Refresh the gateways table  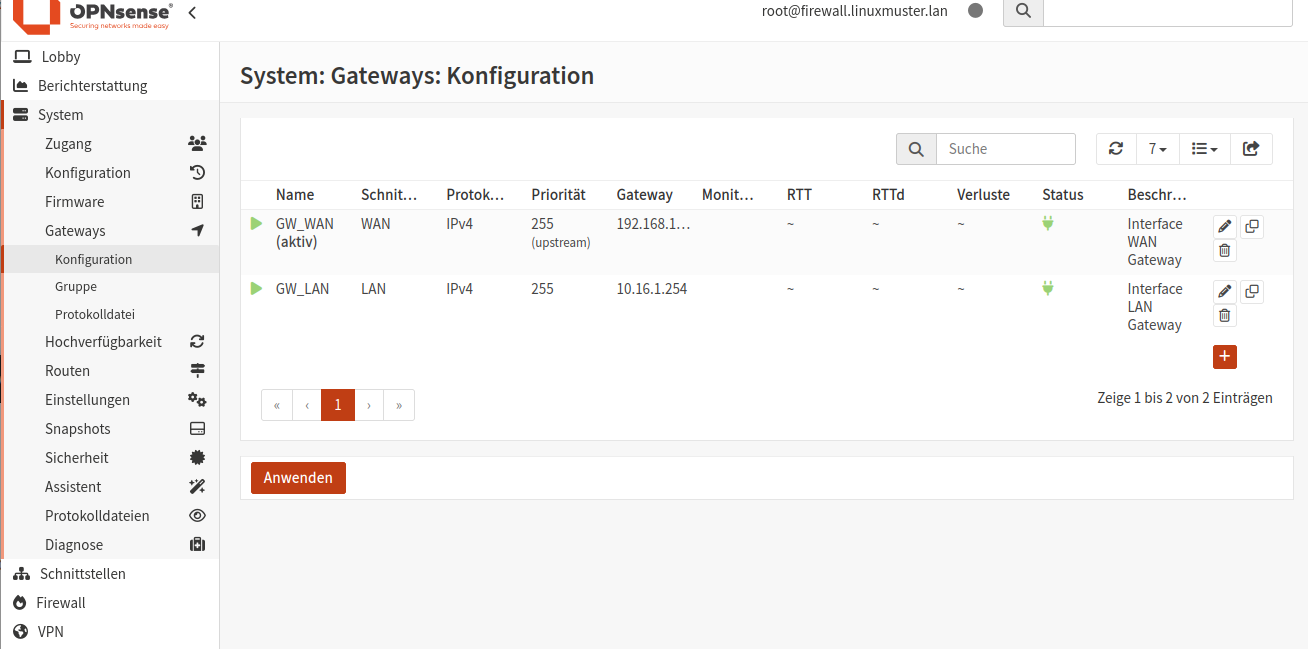[1116, 149]
